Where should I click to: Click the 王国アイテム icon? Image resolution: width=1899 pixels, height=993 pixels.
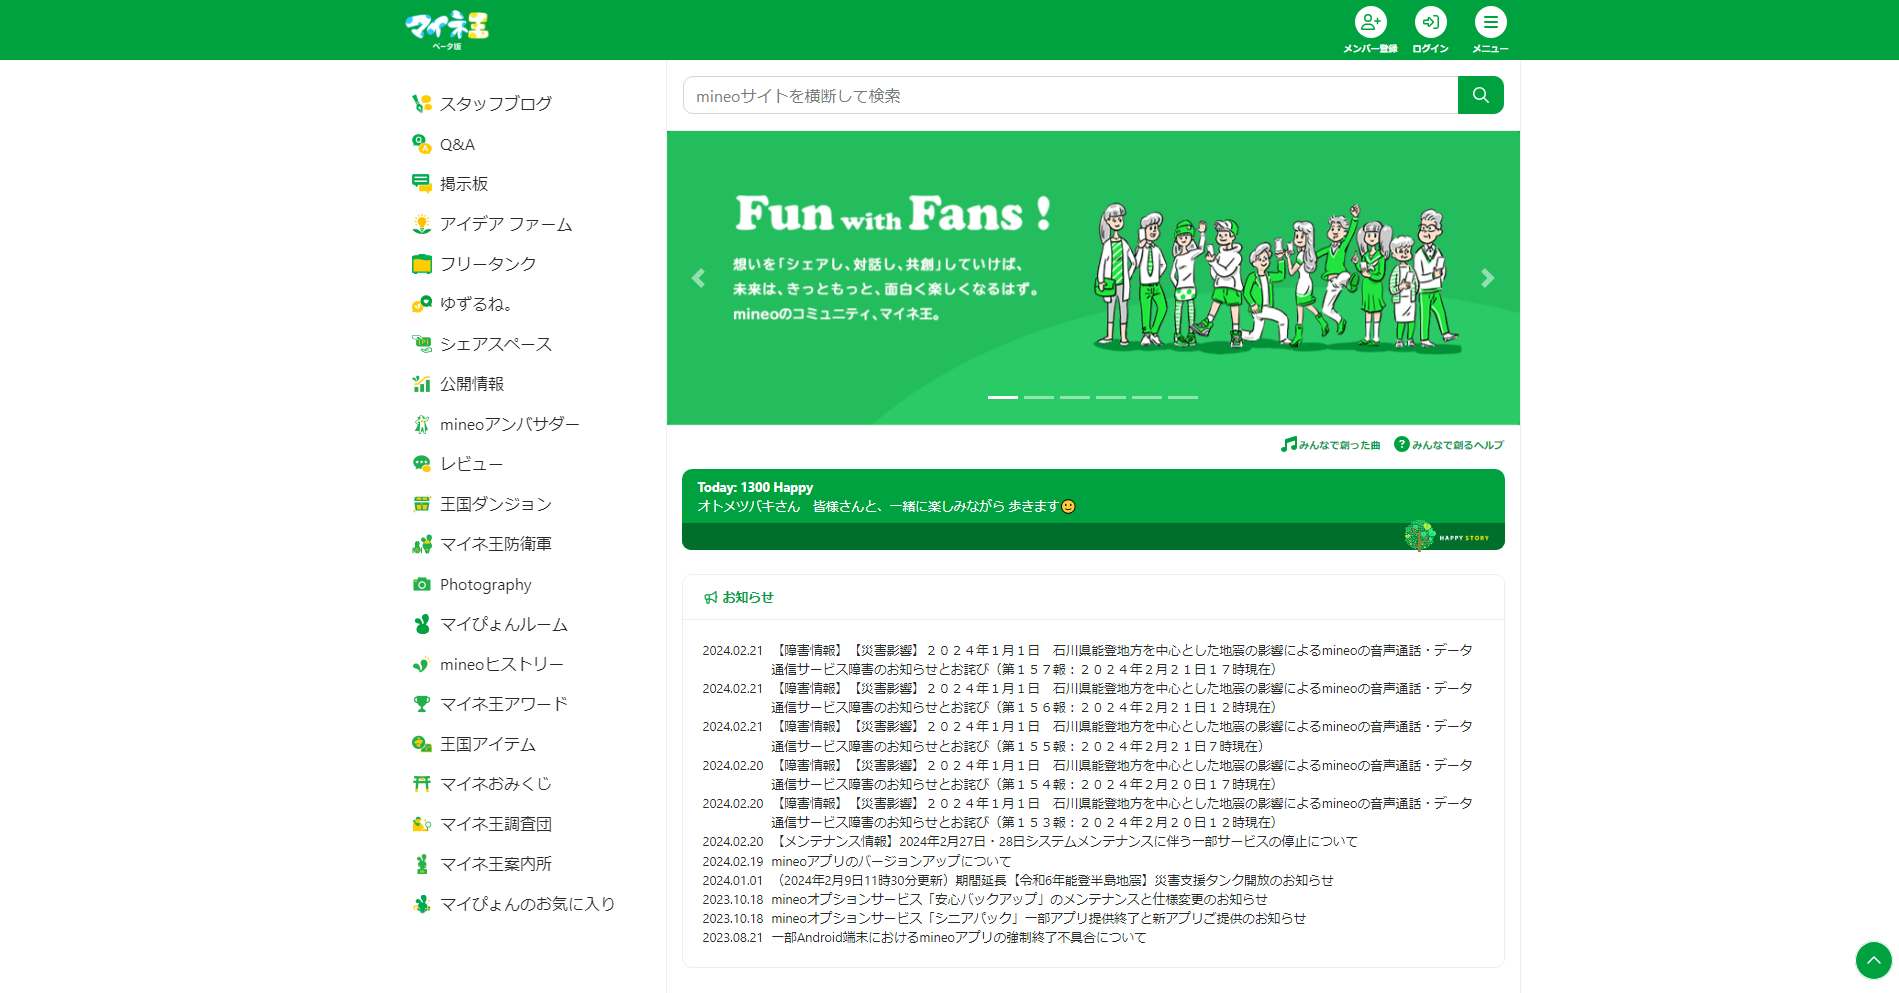[422, 744]
